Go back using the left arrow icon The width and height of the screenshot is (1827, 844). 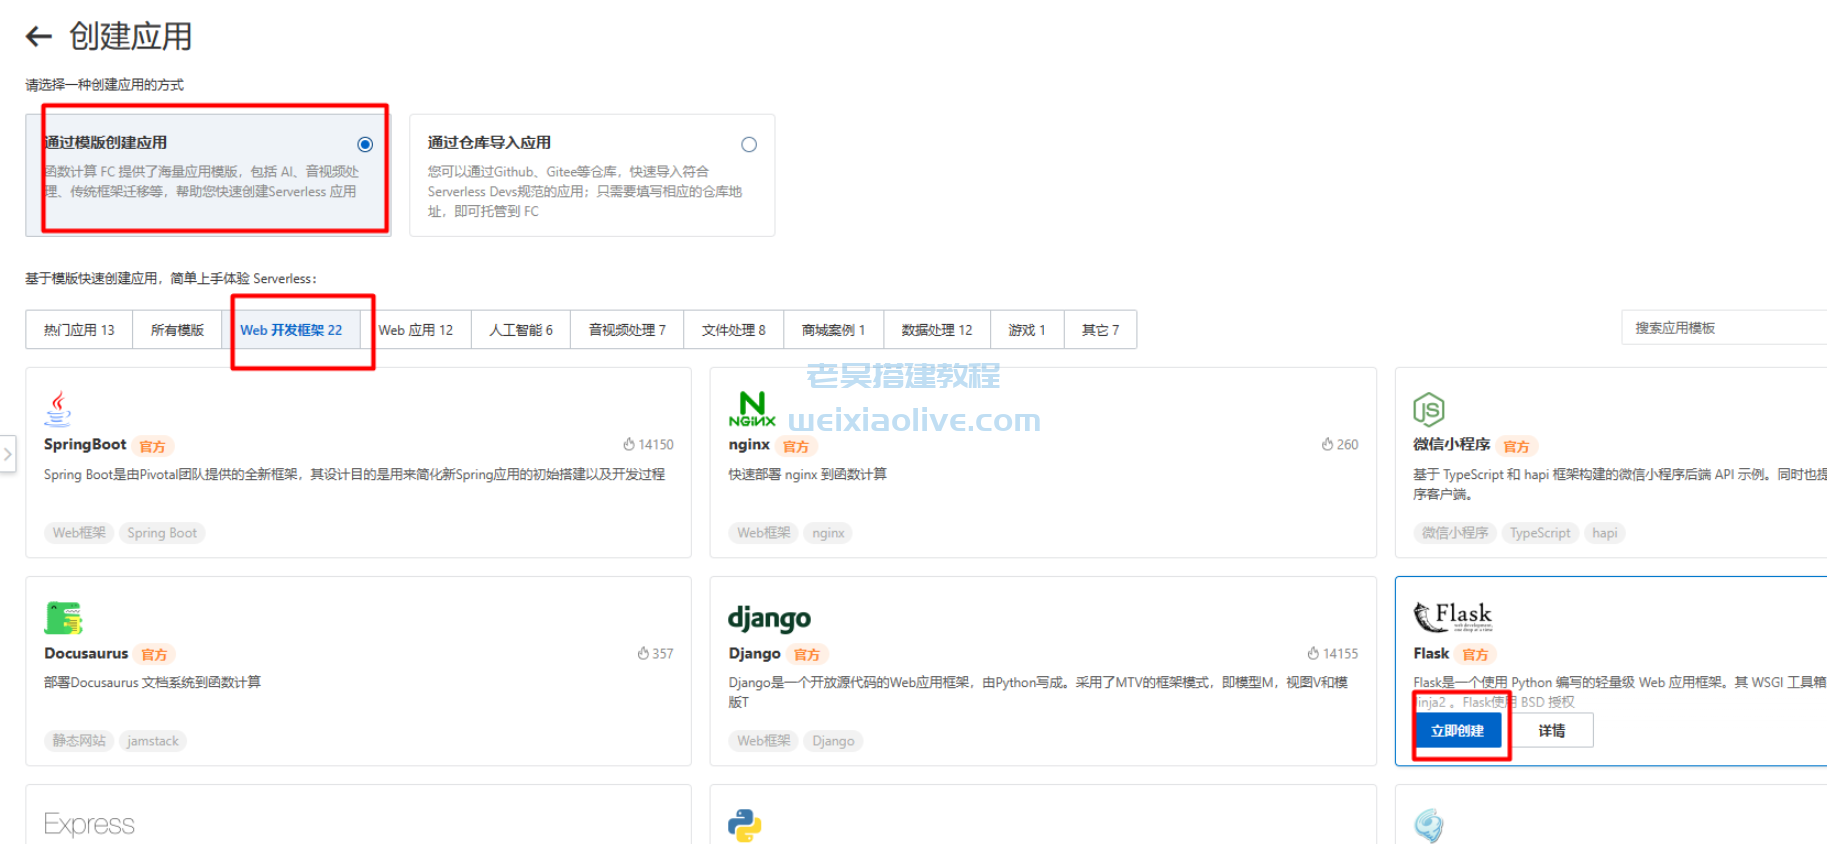(38, 37)
